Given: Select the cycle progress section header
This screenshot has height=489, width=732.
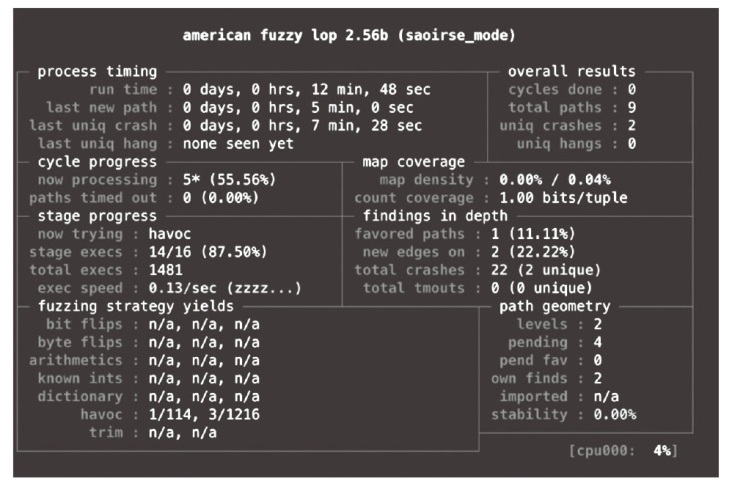Looking at the screenshot, I should 97,162.
